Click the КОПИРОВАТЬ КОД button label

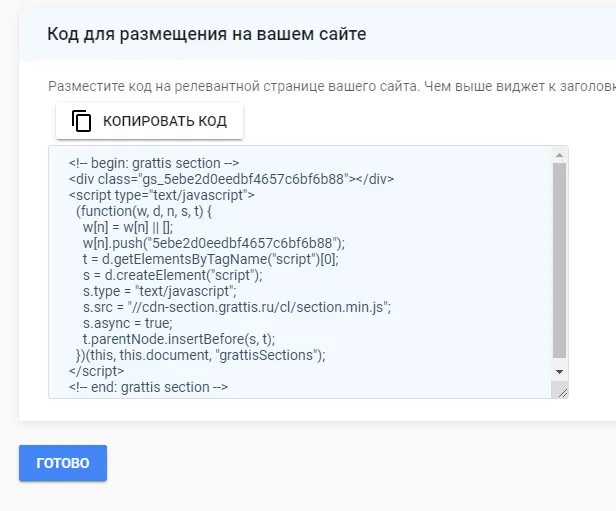coord(165,121)
